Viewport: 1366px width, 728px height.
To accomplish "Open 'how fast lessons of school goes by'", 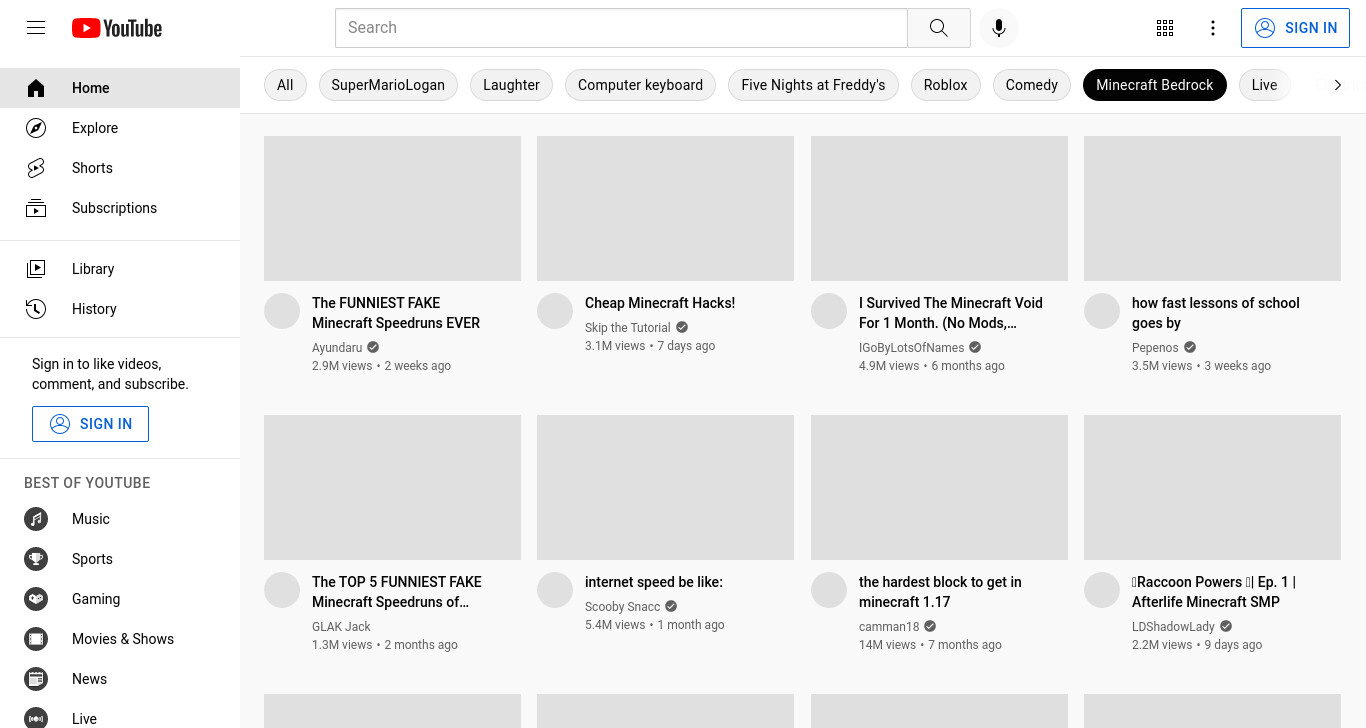I will point(1215,313).
